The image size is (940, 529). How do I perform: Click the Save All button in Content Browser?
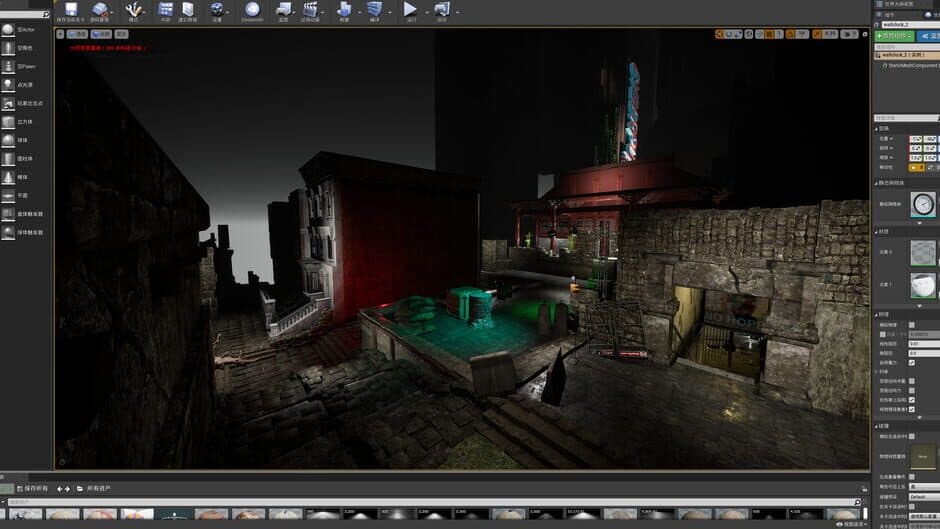(x=32, y=489)
